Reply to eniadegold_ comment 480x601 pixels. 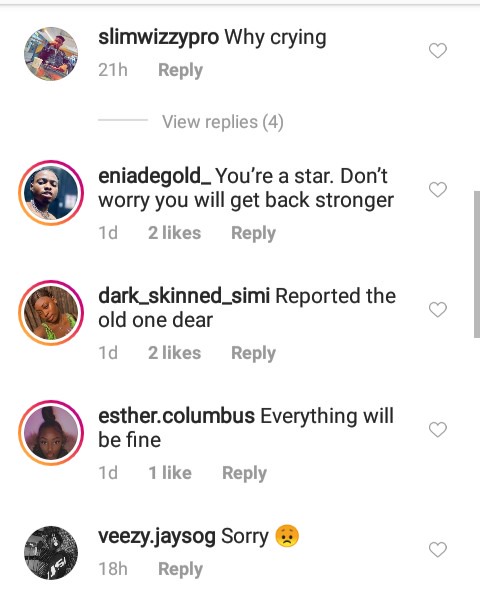tap(253, 233)
